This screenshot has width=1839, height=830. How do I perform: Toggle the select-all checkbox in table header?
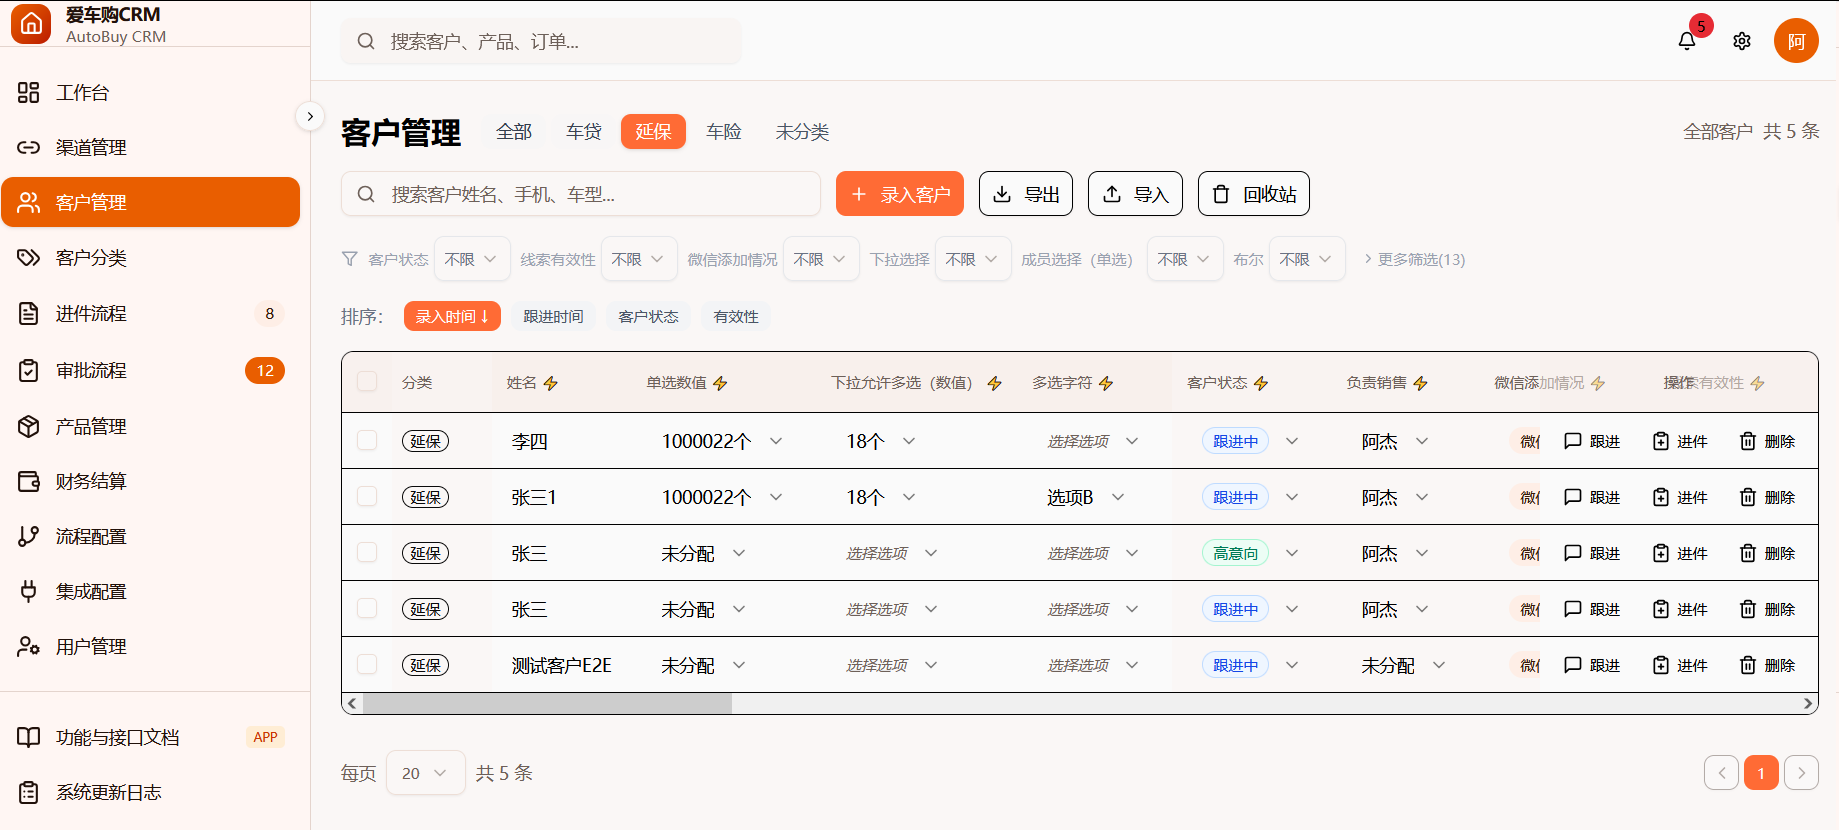point(367,381)
